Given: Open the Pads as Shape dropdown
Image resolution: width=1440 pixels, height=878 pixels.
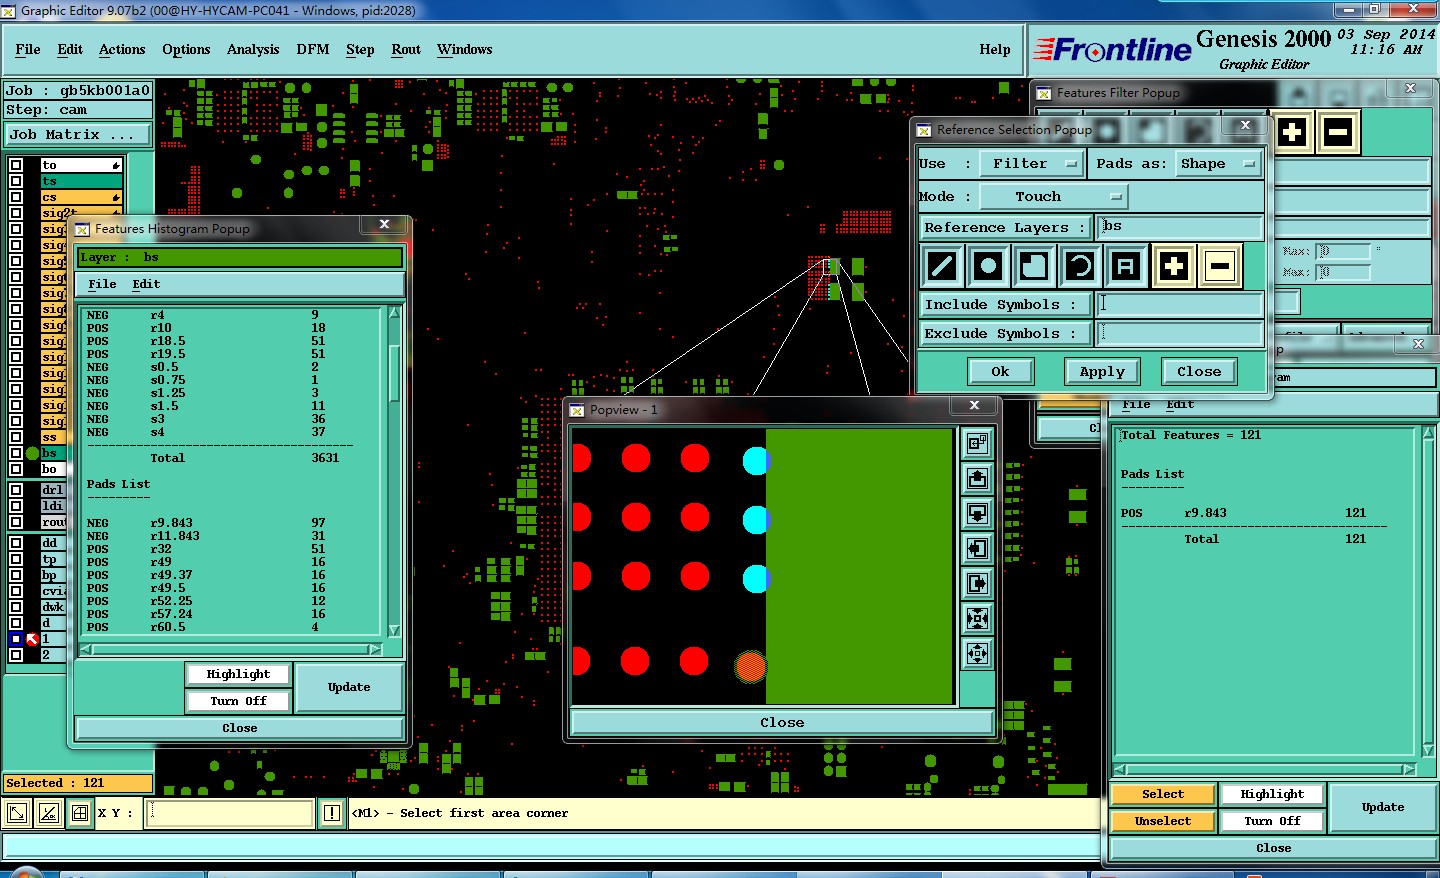Looking at the screenshot, I should [x=1216, y=163].
